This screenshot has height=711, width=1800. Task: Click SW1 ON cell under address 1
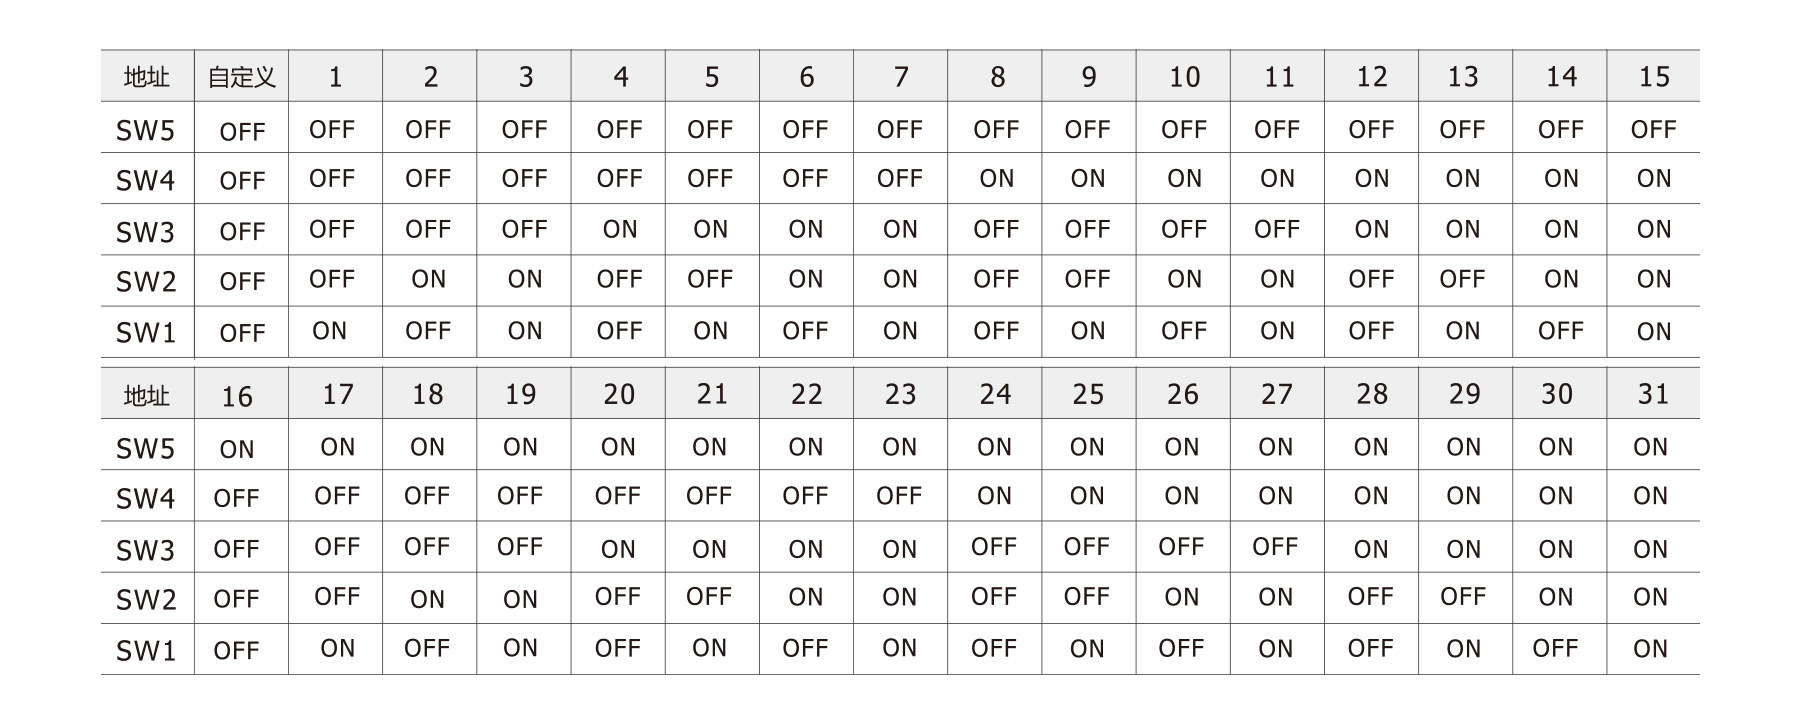point(330,331)
